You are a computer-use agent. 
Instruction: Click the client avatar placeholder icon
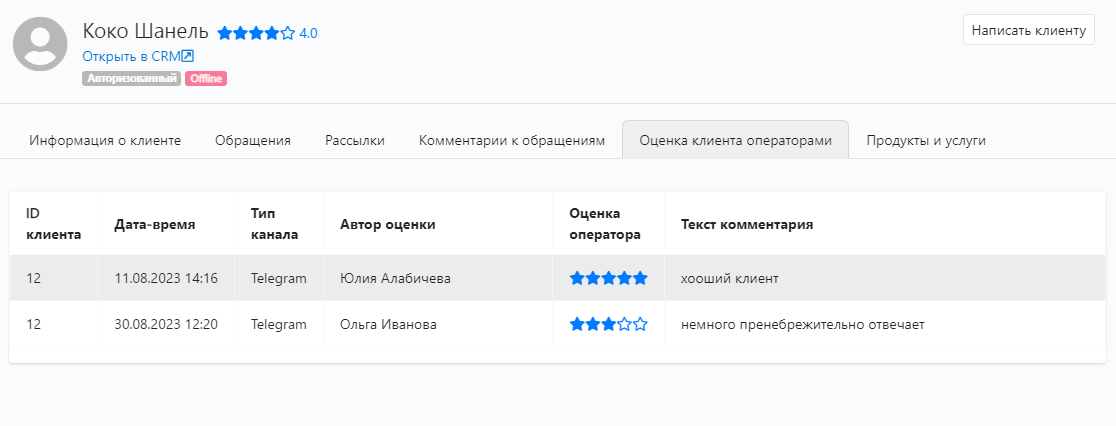pyautogui.click(x=41, y=43)
